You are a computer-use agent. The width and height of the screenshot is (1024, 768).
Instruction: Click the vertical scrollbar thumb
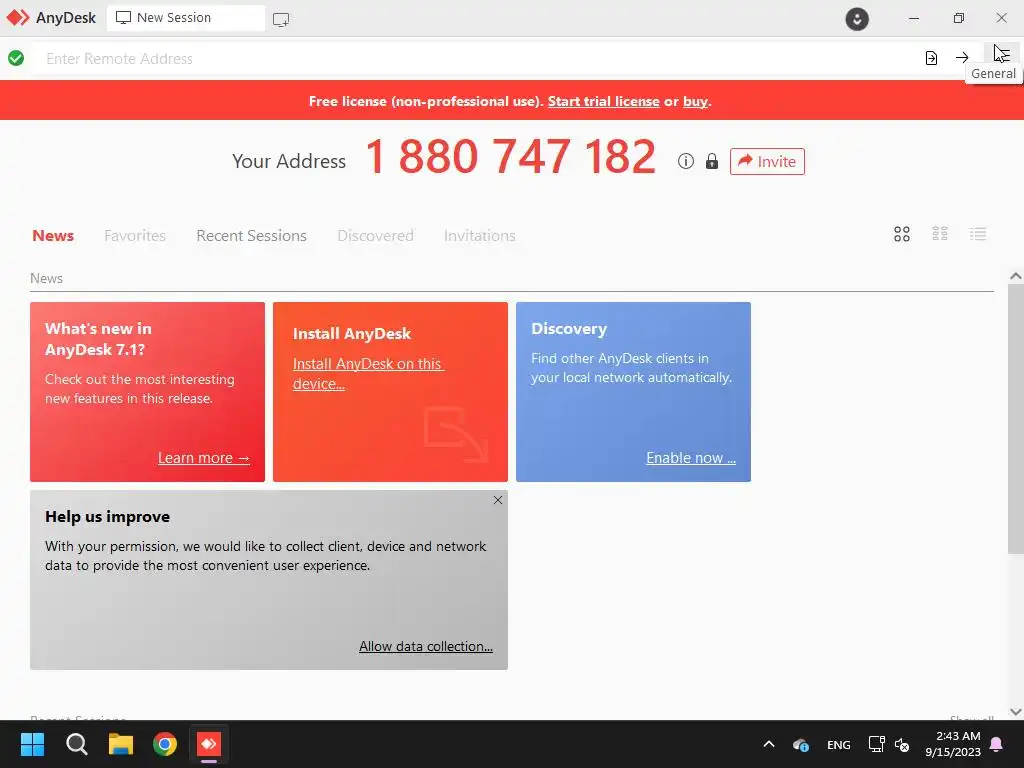coord(1016,418)
